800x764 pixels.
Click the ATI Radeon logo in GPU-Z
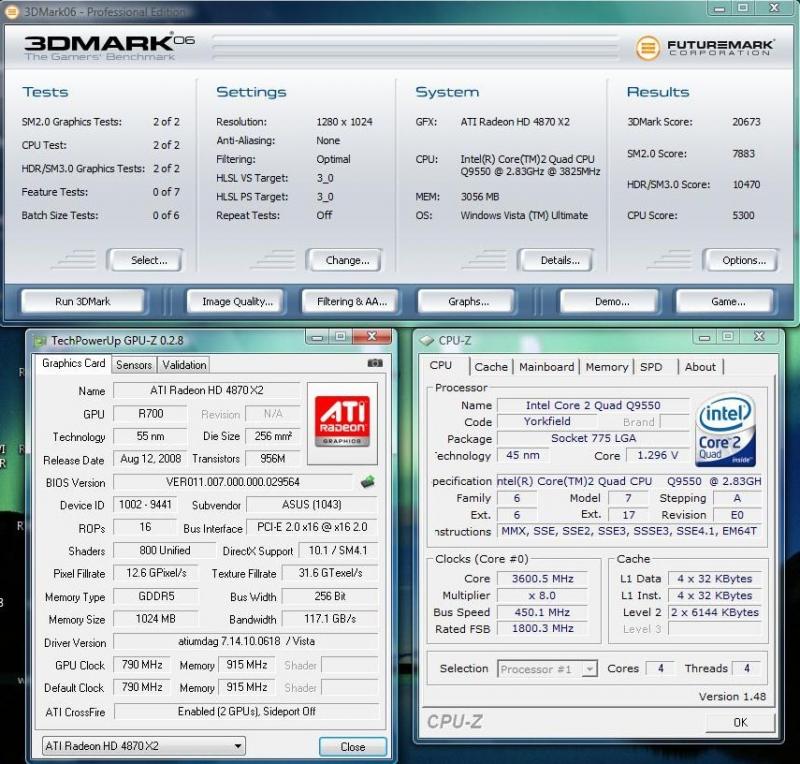click(x=342, y=422)
